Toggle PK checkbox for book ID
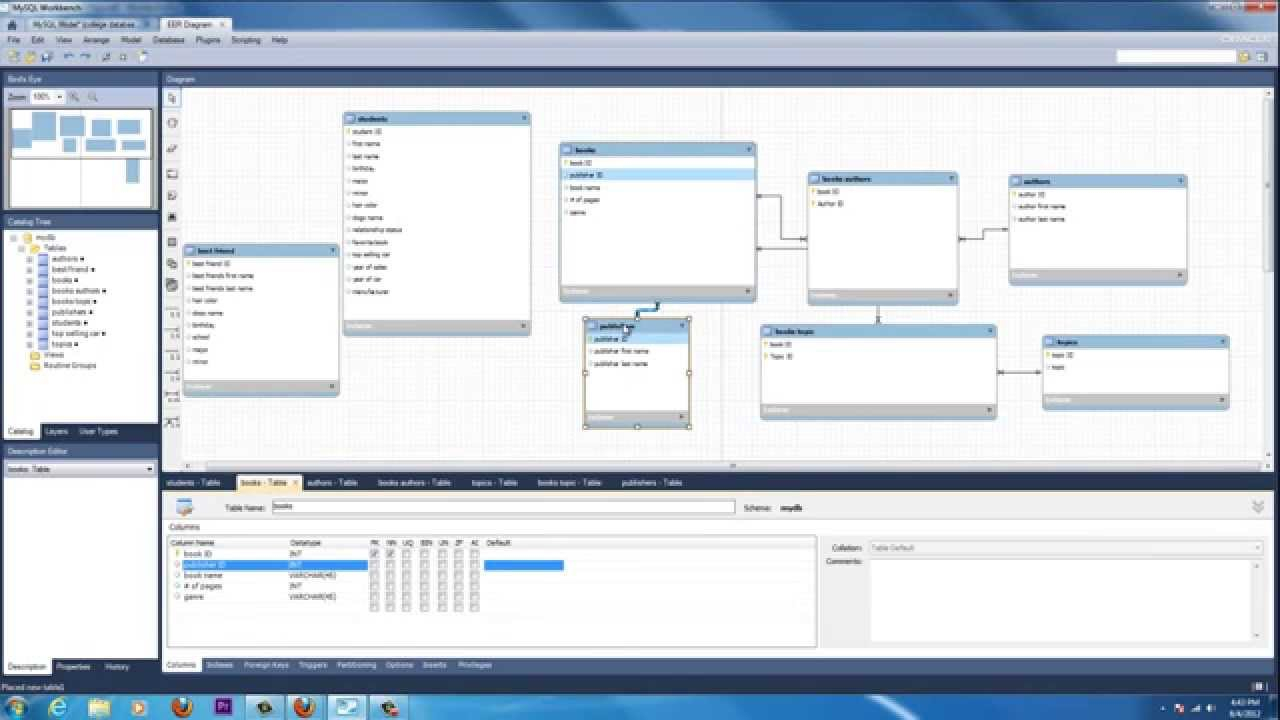This screenshot has width=1280, height=720. point(374,553)
